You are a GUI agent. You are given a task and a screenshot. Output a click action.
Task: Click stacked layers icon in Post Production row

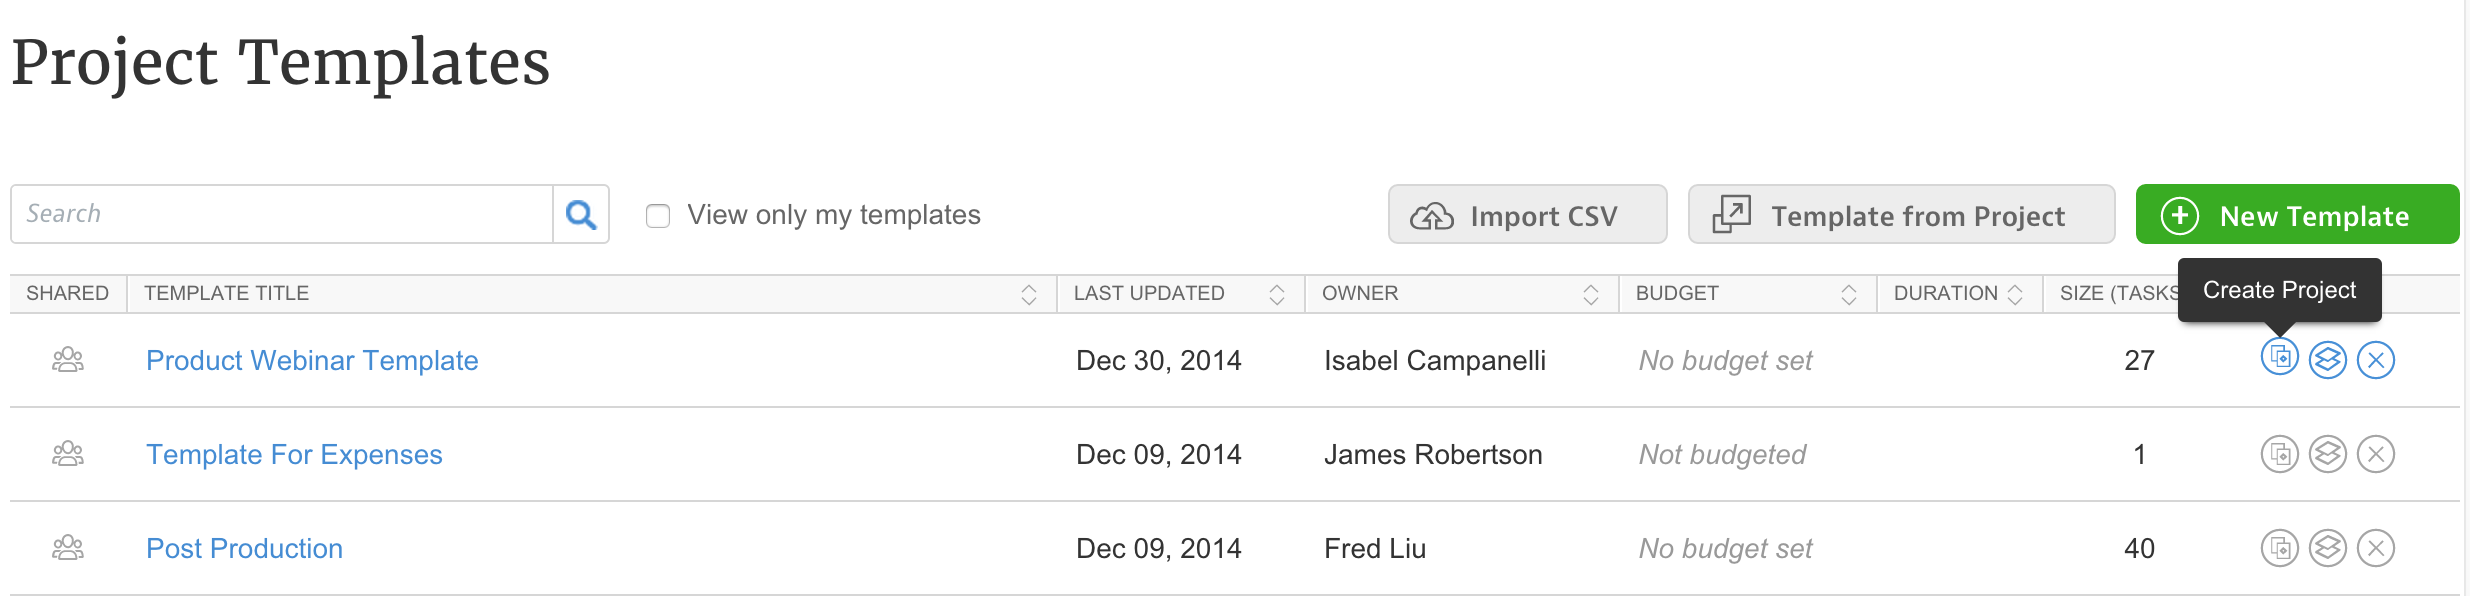coord(2327,548)
